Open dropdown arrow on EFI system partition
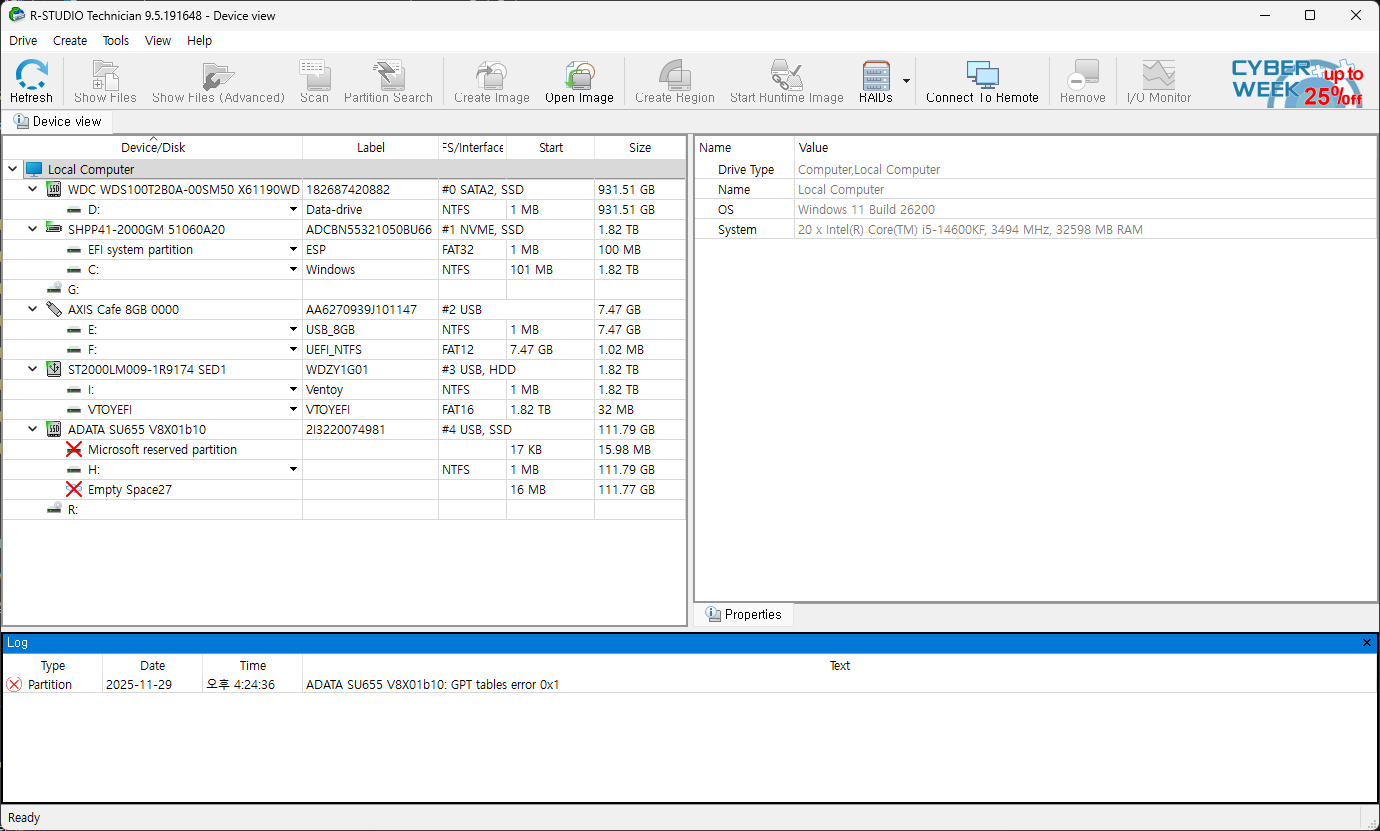 [x=294, y=250]
